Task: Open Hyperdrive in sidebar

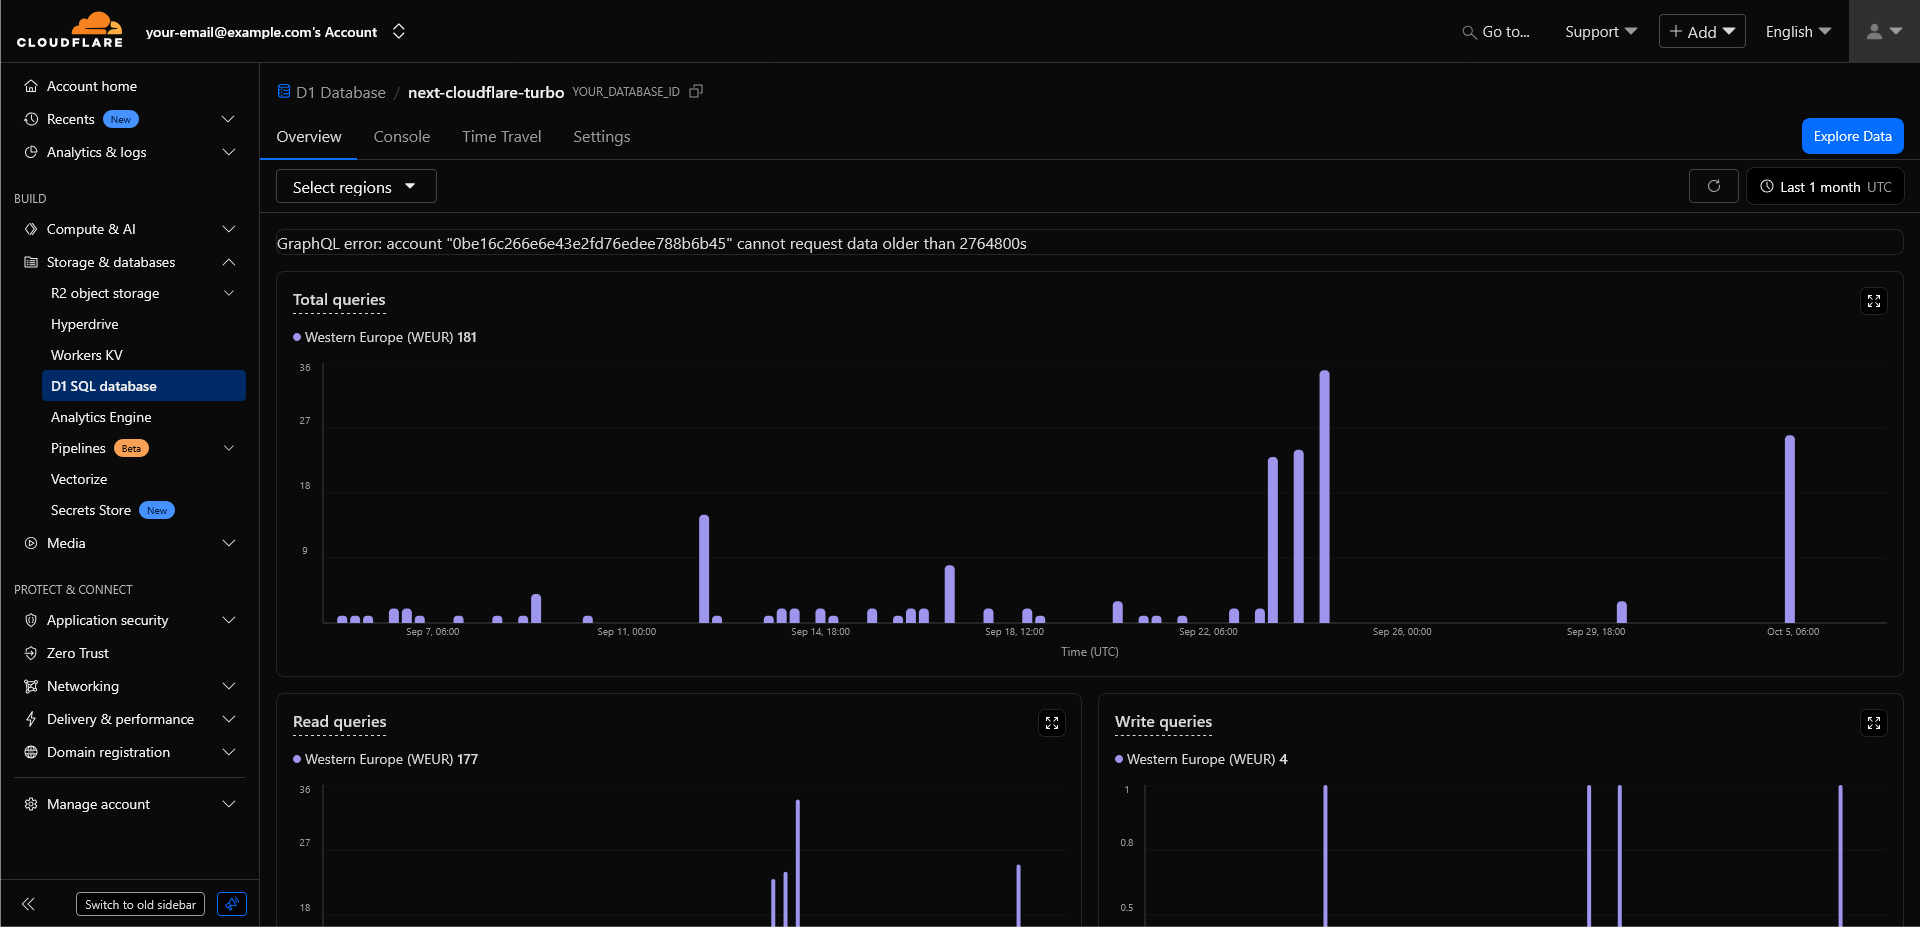Action: coord(85,324)
